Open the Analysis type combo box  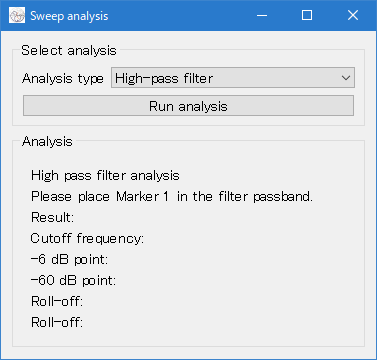(233, 78)
